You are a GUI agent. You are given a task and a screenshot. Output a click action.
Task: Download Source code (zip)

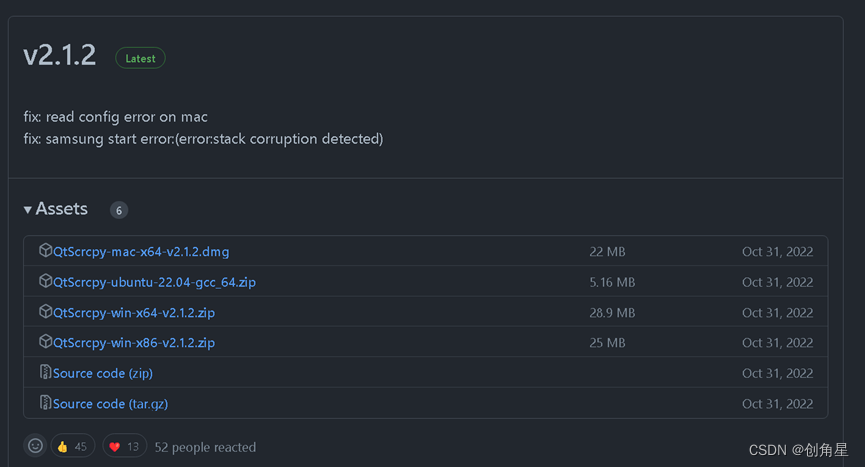coord(103,373)
